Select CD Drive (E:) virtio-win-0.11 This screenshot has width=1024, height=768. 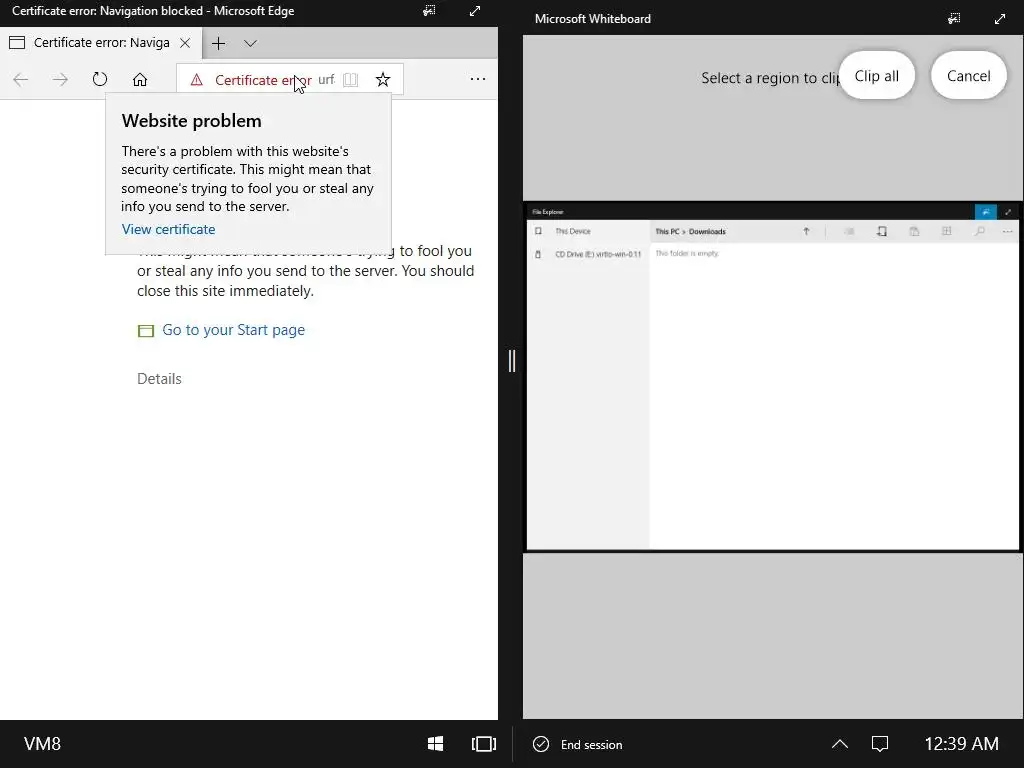pyautogui.click(x=598, y=254)
